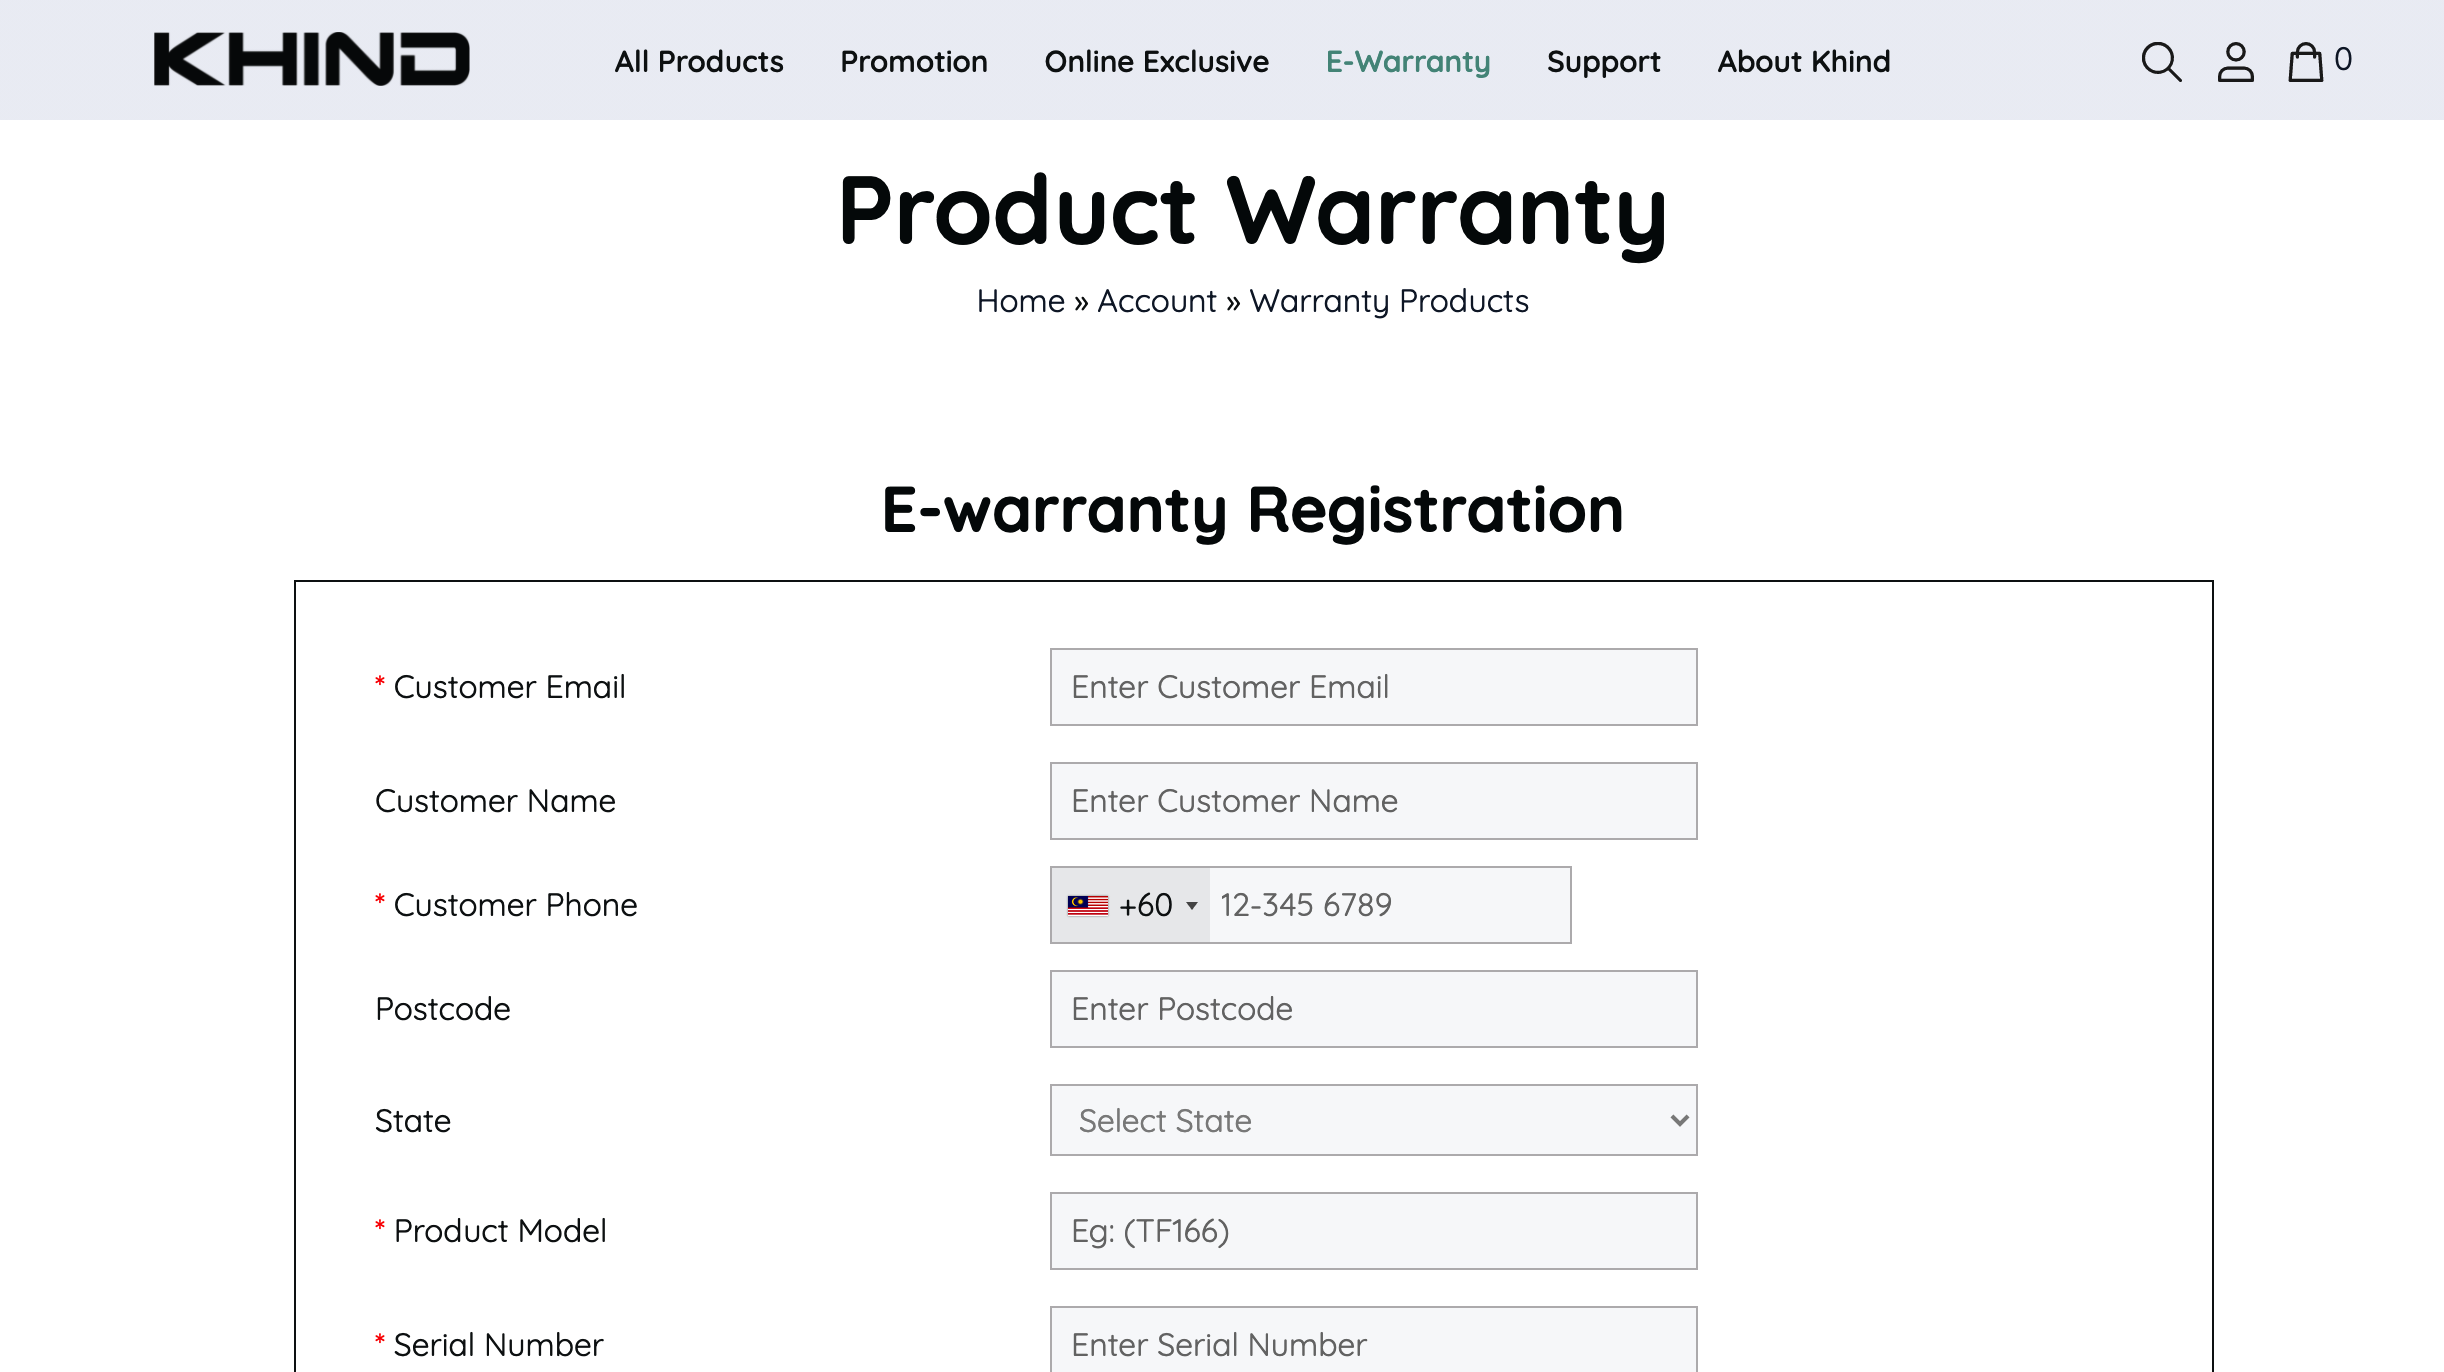
Task: Navigate to the Home breadcrumb link
Action: pyautogui.click(x=1019, y=300)
